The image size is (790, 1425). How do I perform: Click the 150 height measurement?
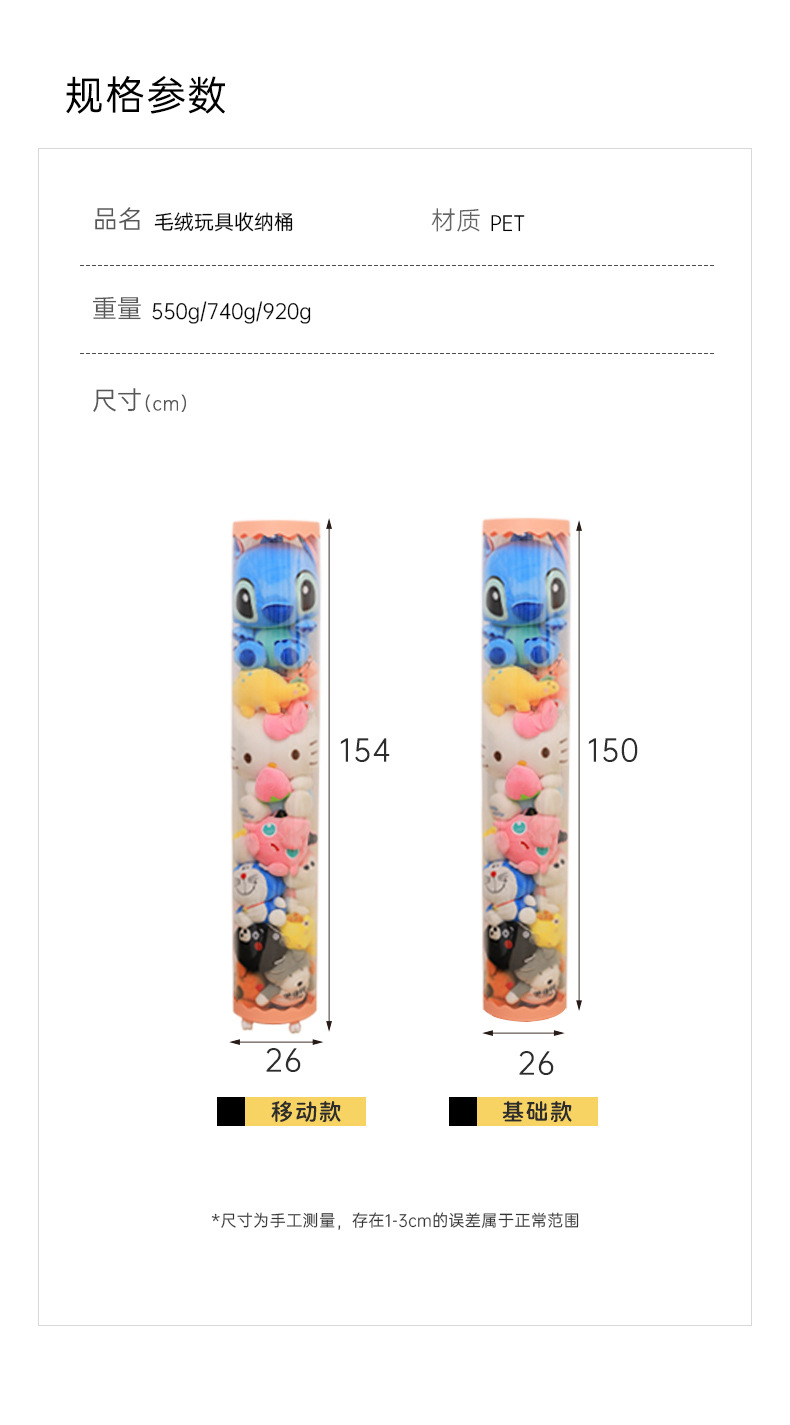click(x=612, y=750)
